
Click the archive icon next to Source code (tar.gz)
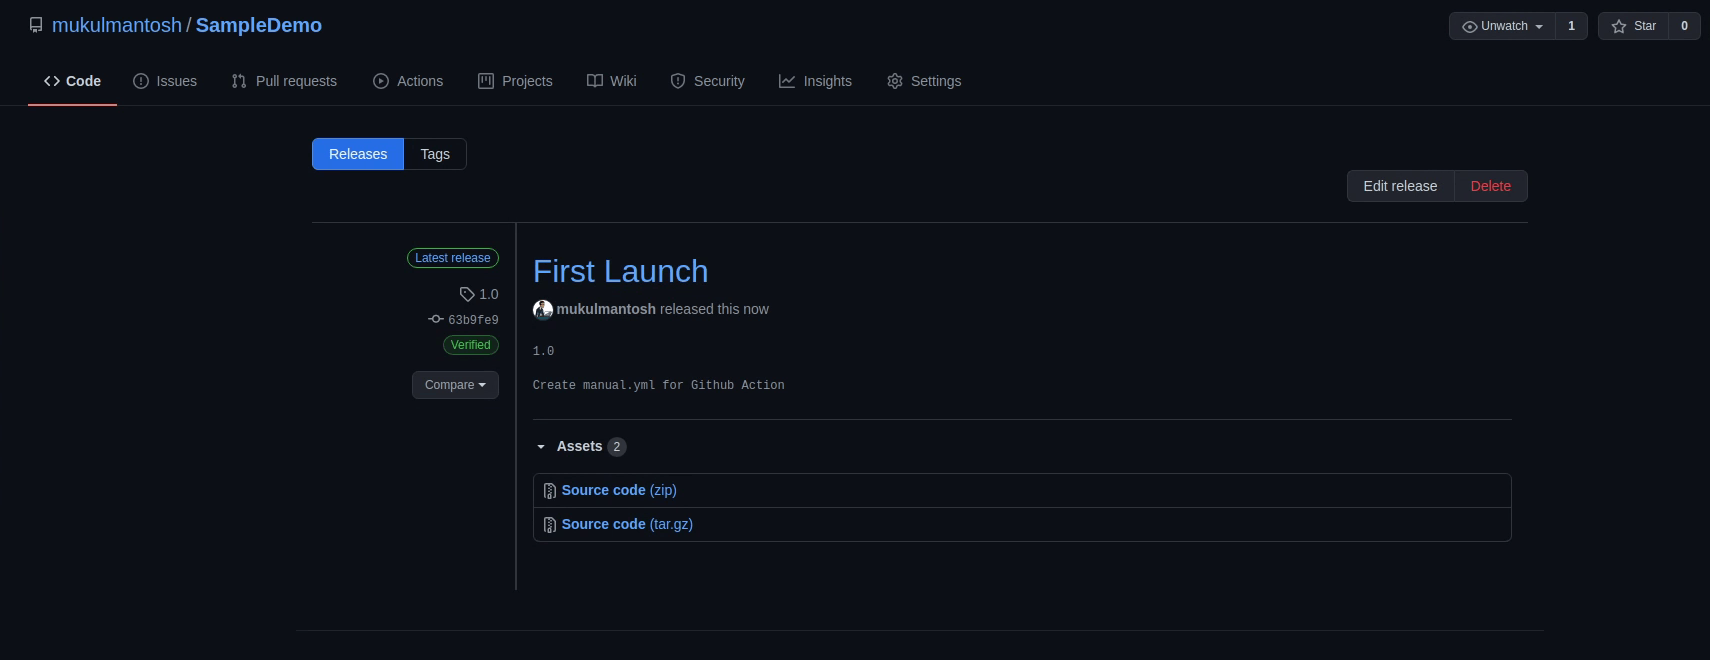[x=549, y=525]
